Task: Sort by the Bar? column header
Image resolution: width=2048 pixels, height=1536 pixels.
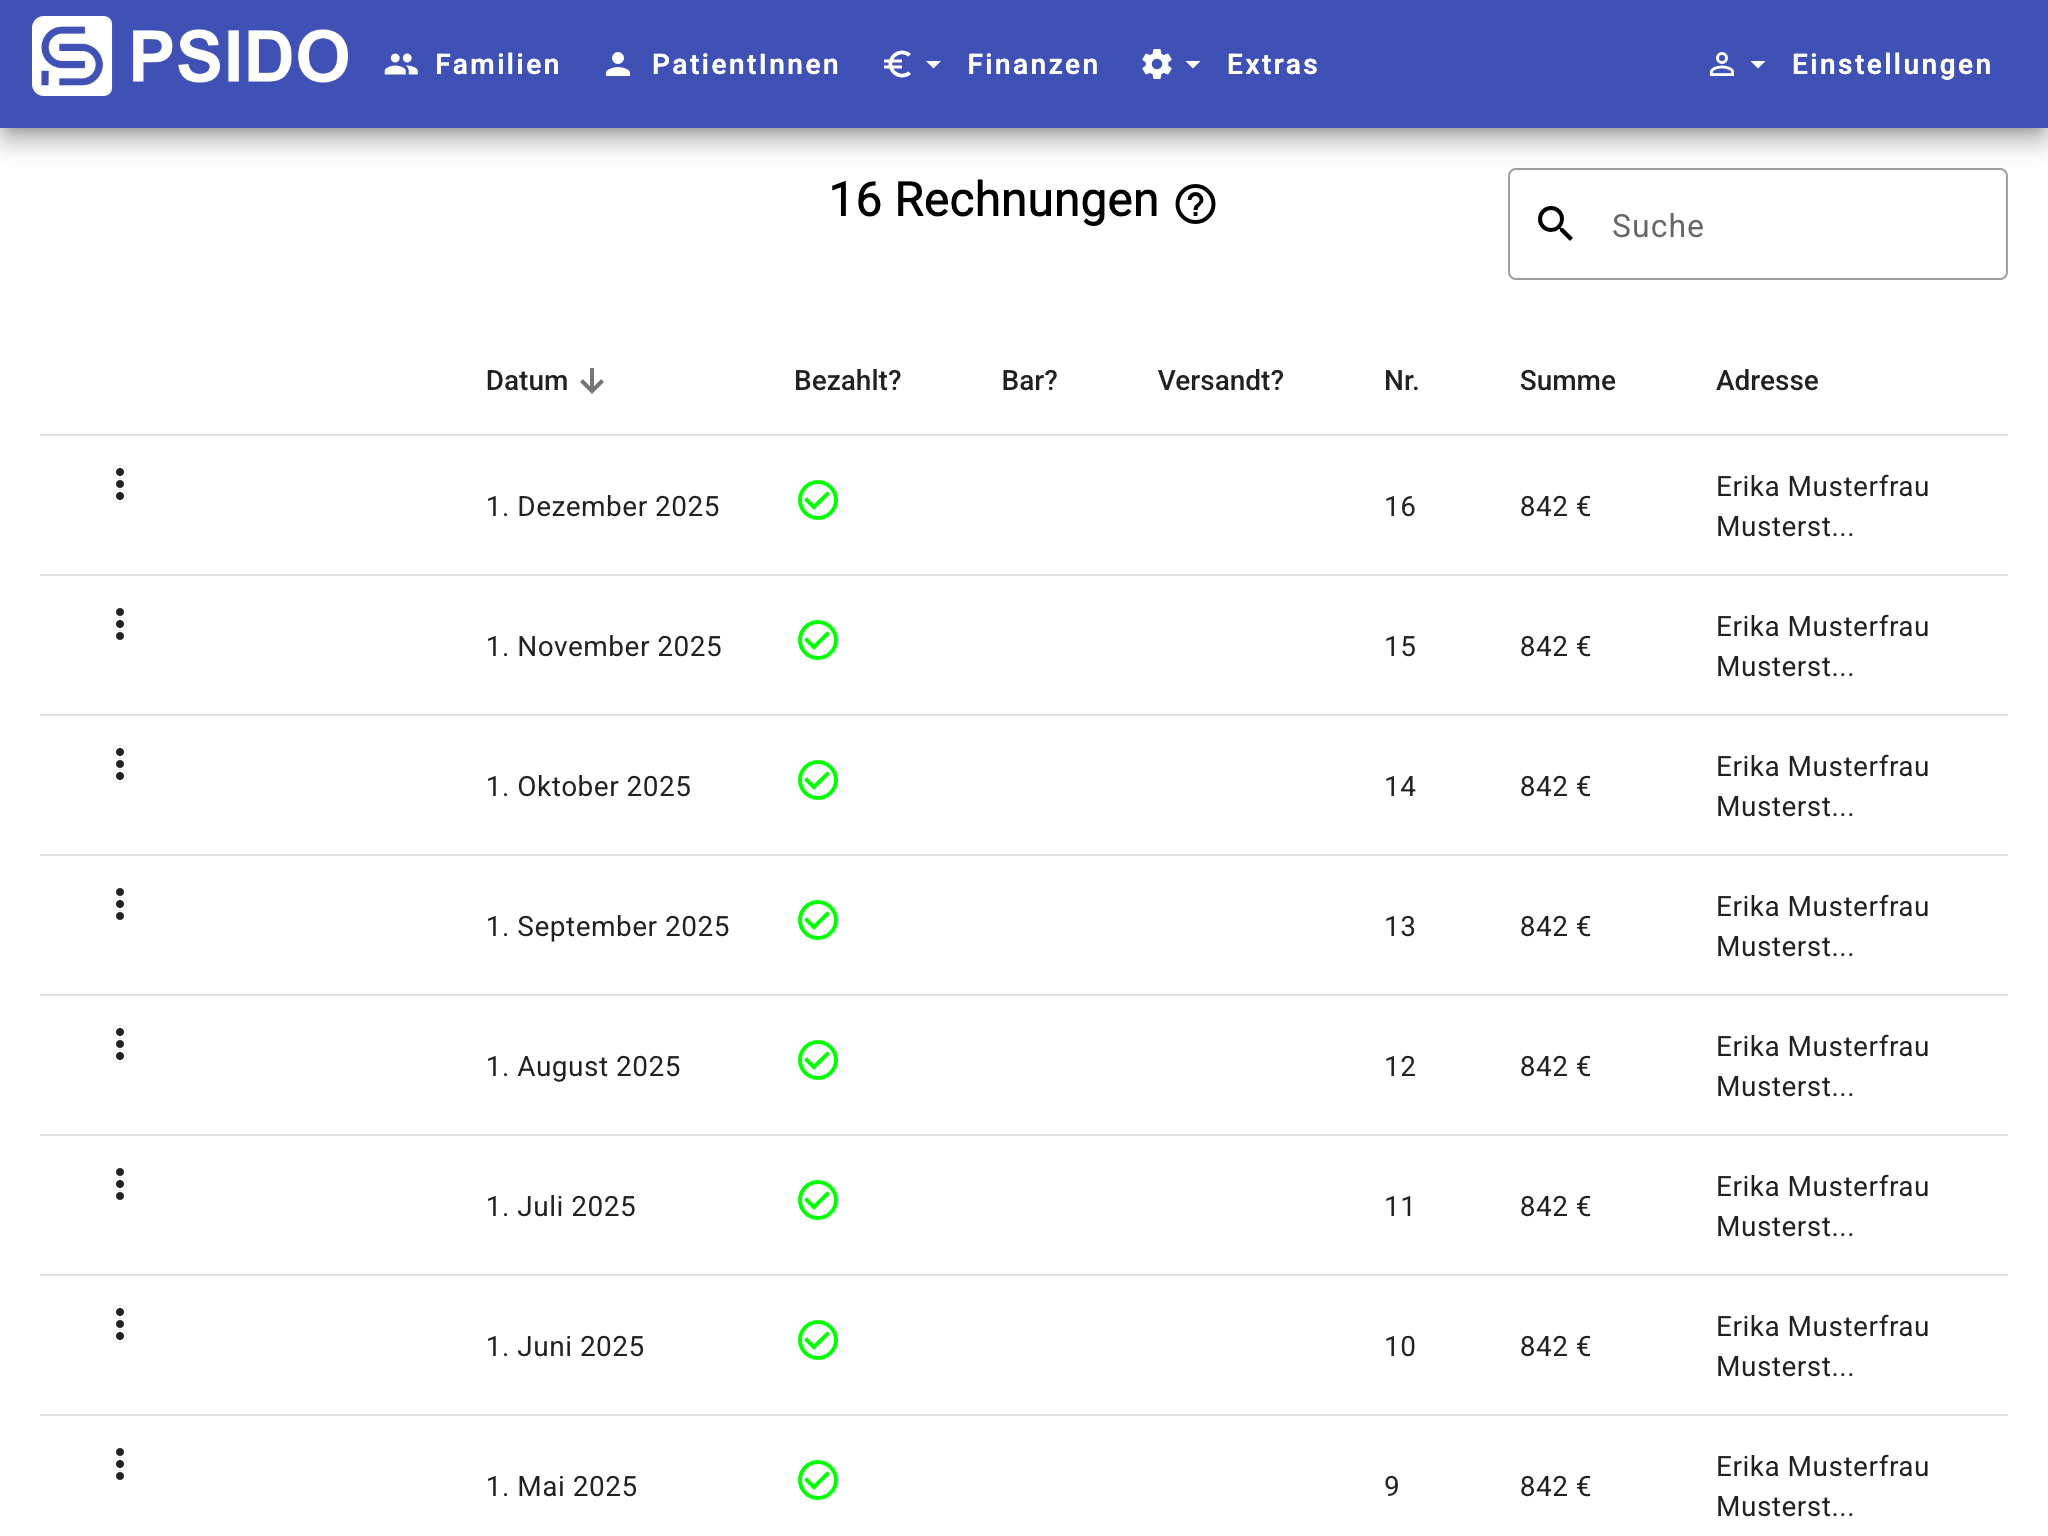Action: (1029, 380)
